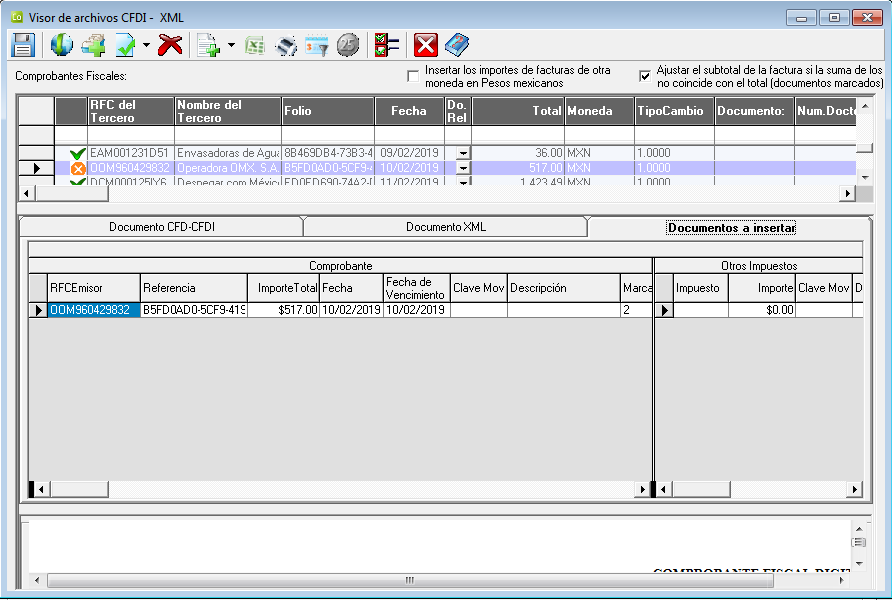Click the checklist mark-all icon
The width and height of the screenshot is (892, 600).
(x=387, y=45)
